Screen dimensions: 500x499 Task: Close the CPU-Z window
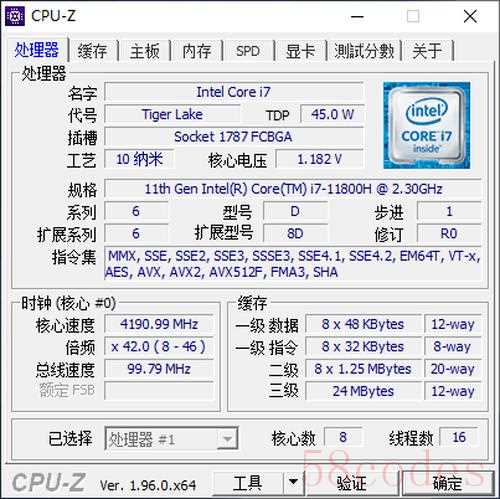[x=470, y=16]
